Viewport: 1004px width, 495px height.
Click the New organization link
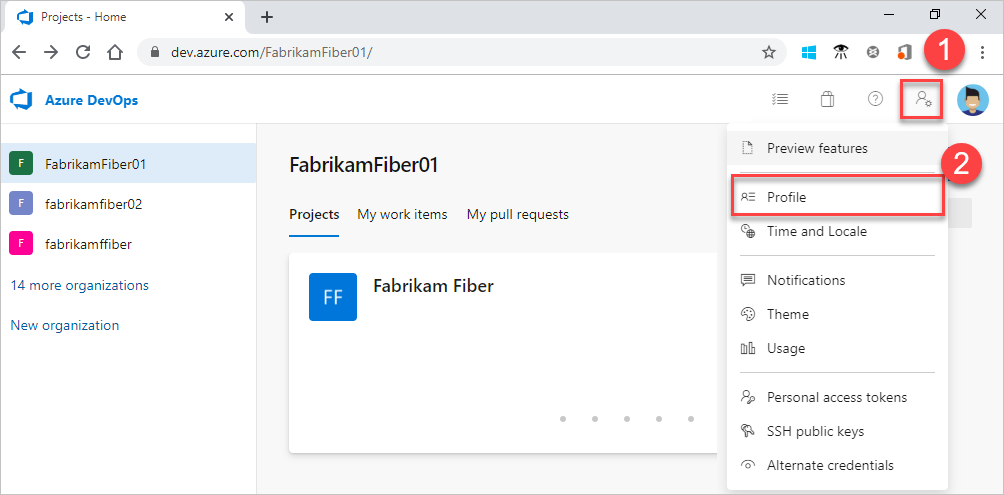click(64, 325)
